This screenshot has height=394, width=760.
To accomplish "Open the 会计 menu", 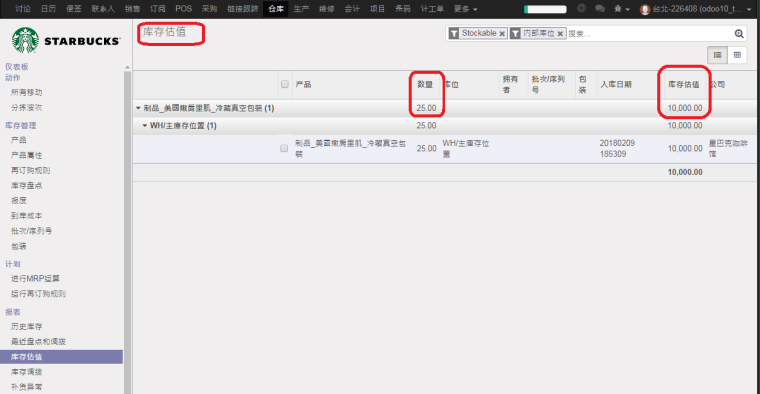I will pyautogui.click(x=352, y=9).
